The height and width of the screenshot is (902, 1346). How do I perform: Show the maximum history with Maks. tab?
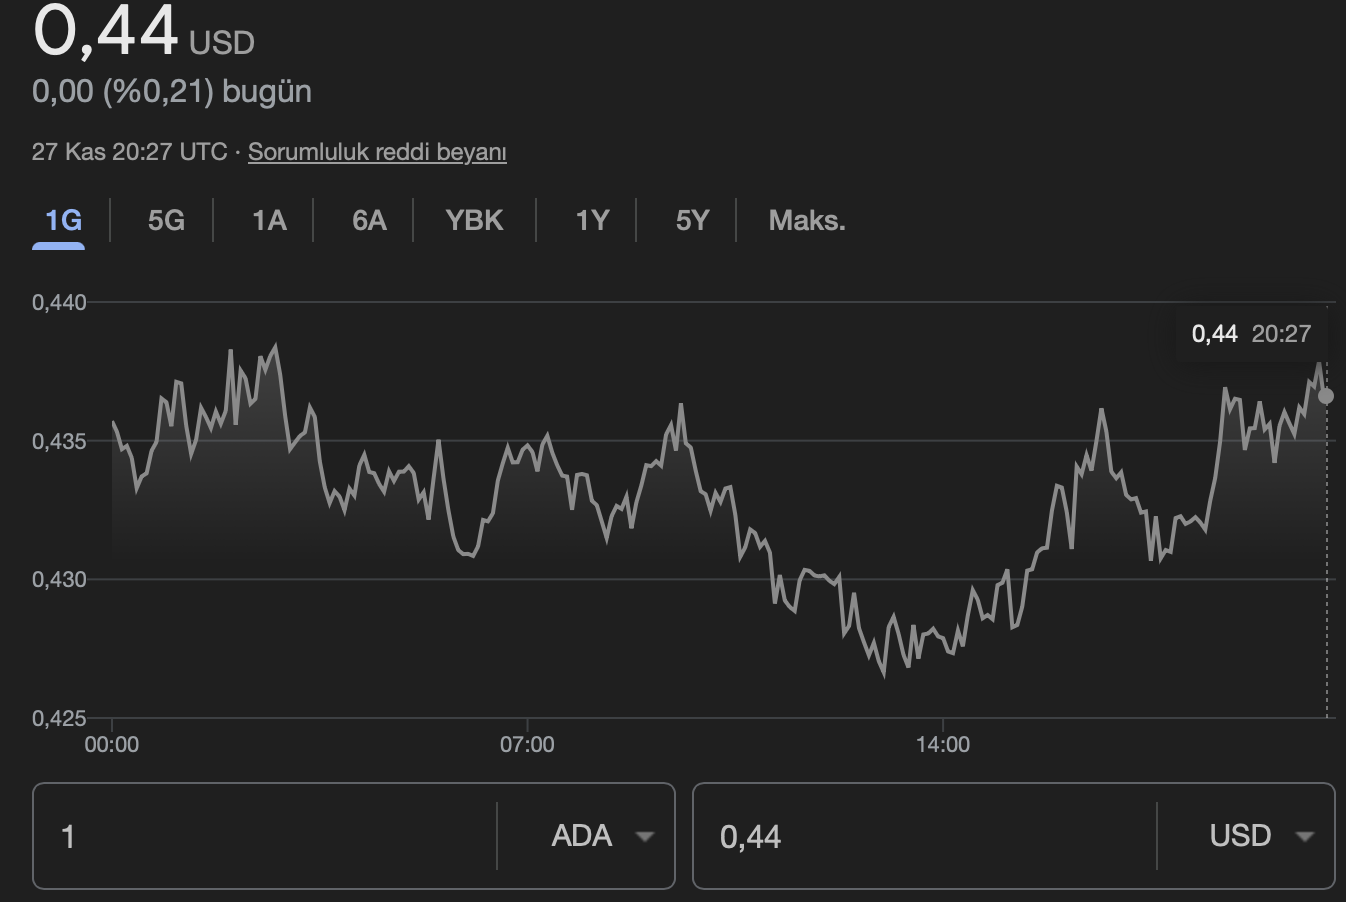tap(805, 220)
